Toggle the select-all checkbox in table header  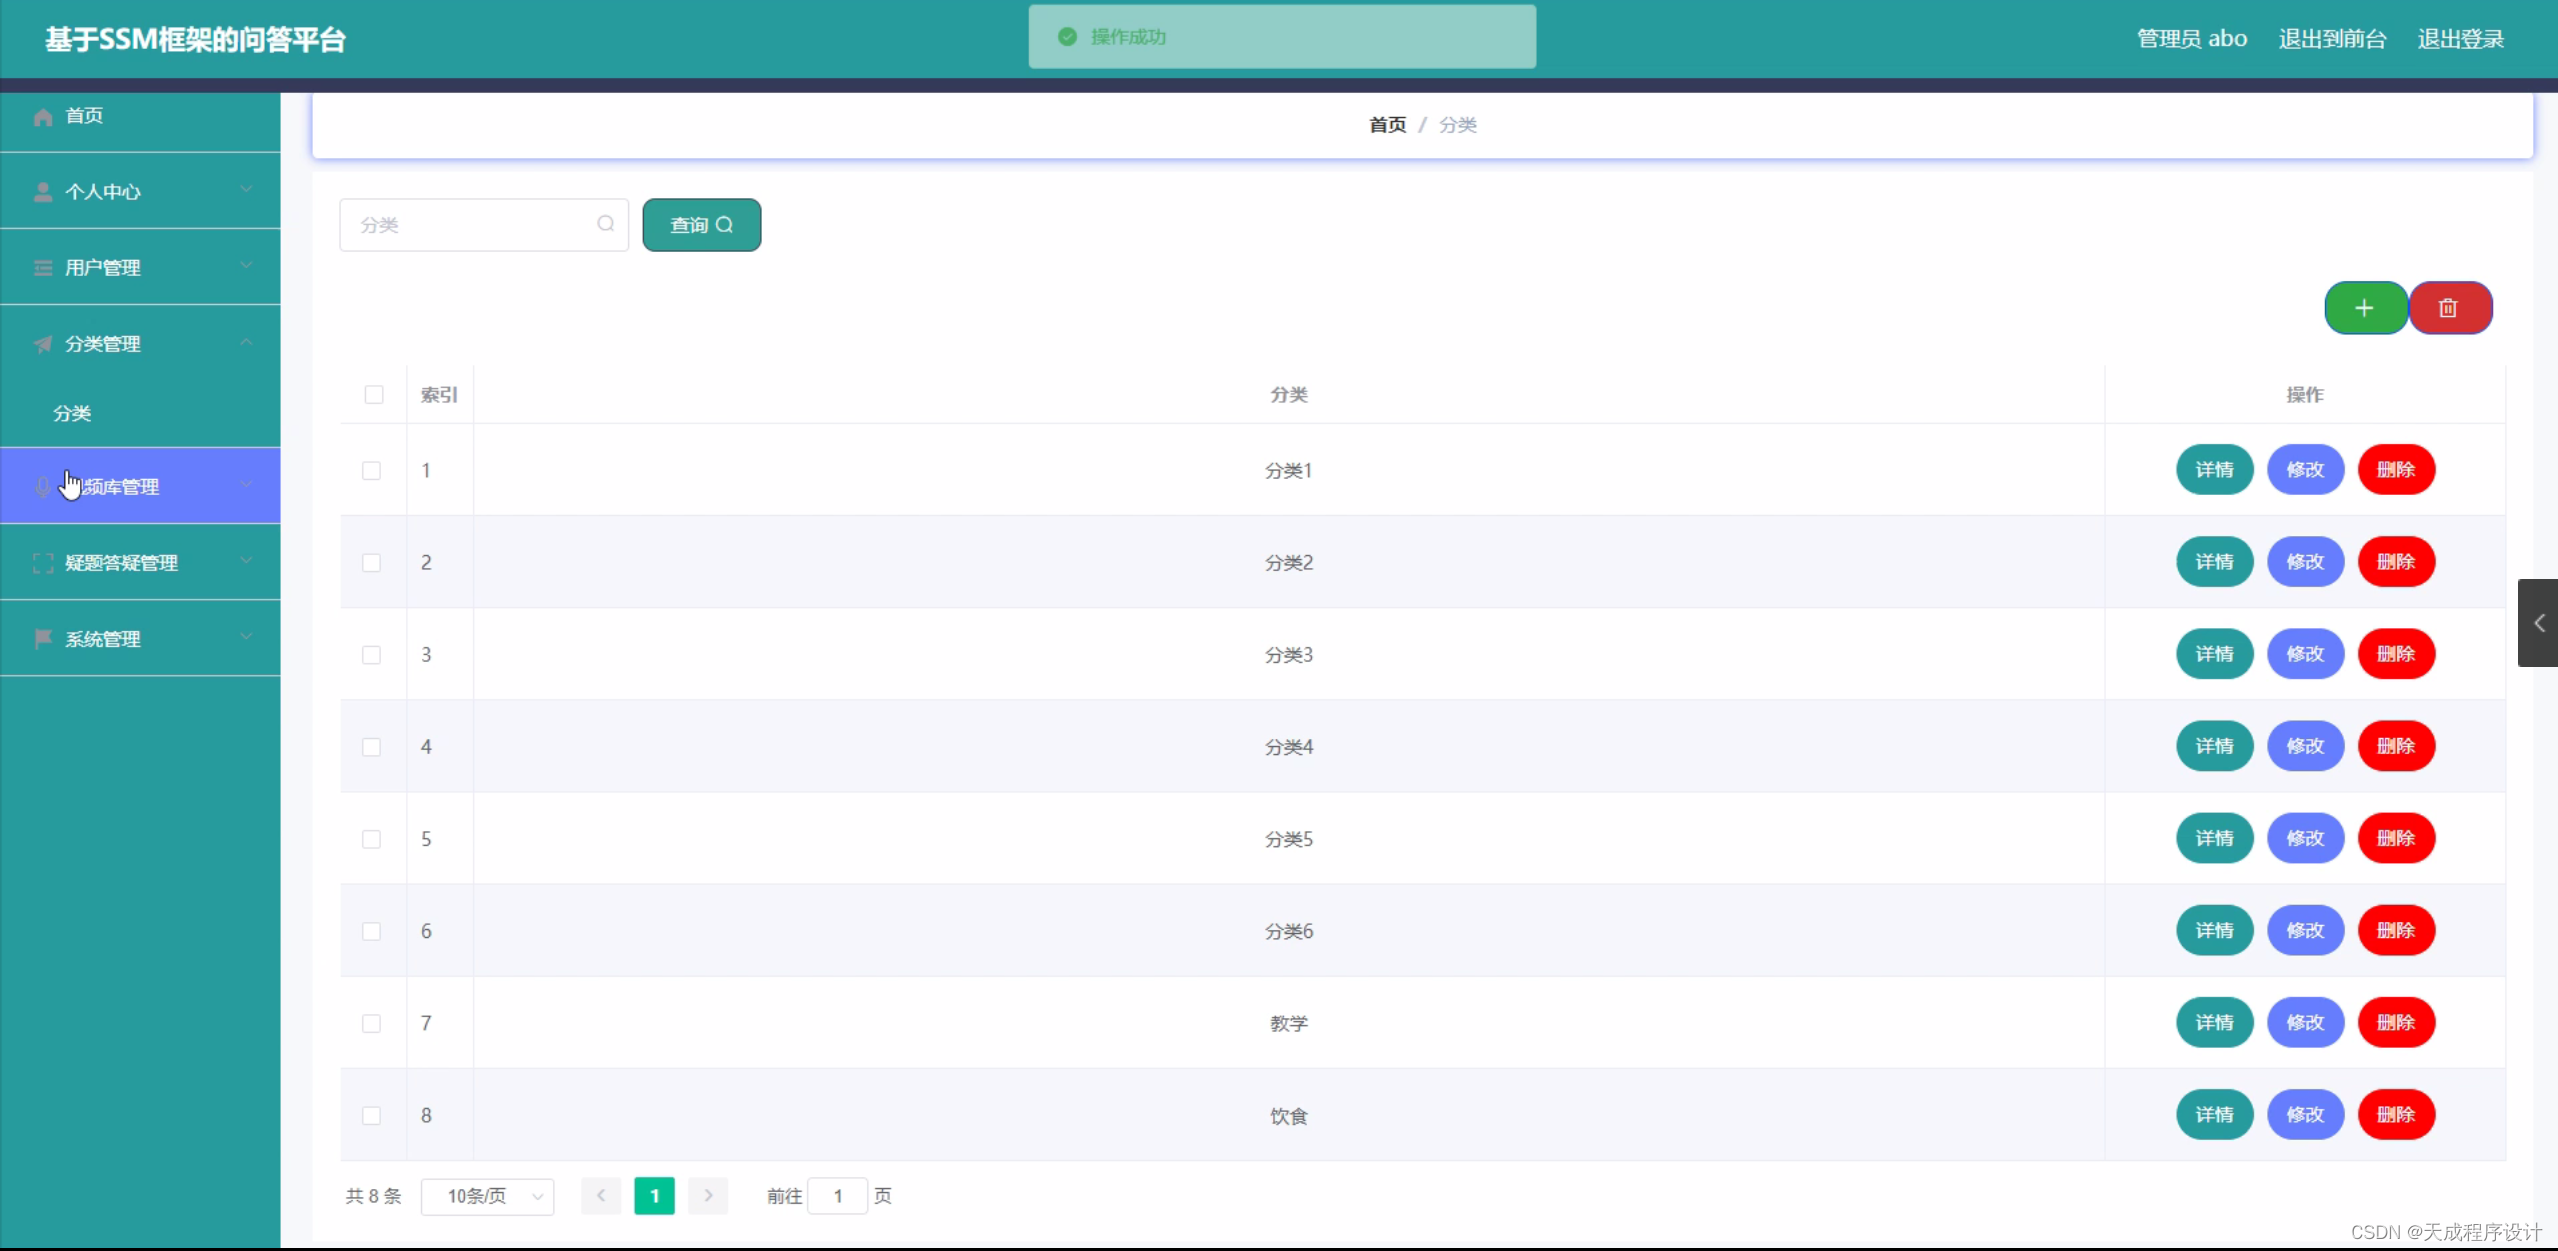pyautogui.click(x=374, y=395)
